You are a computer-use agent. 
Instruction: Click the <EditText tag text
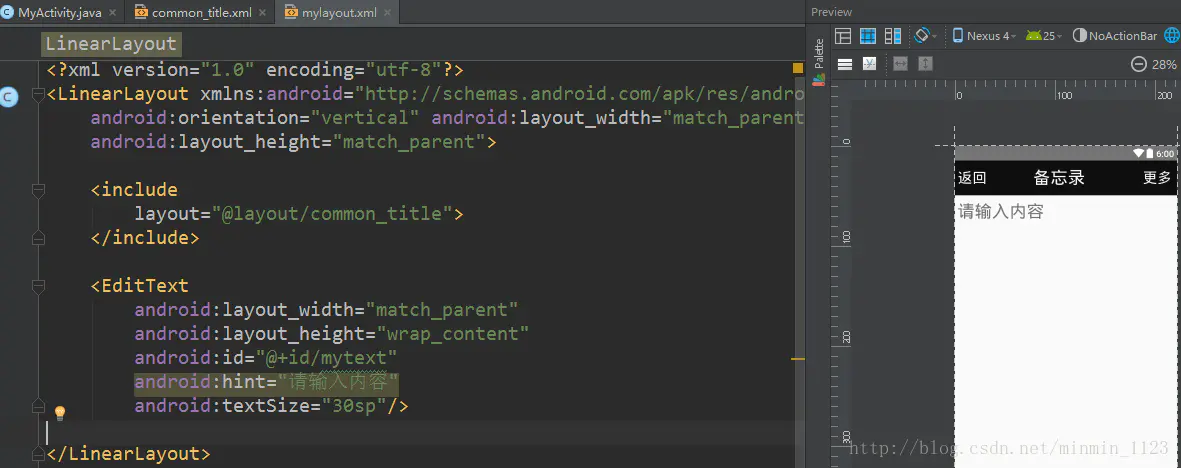pyautogui.click(x=139, y=286)
